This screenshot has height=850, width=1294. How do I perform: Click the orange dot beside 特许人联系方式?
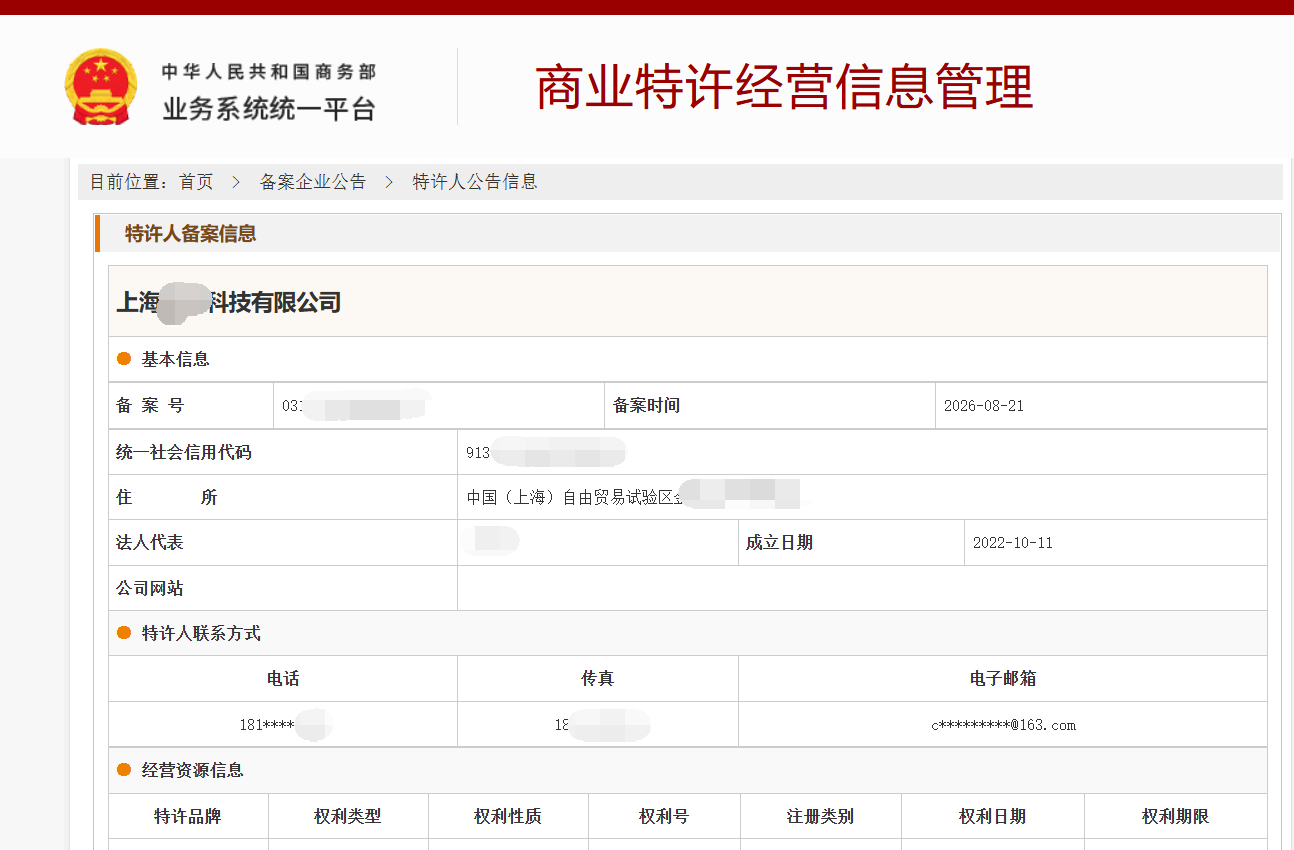tap(124, 633)
